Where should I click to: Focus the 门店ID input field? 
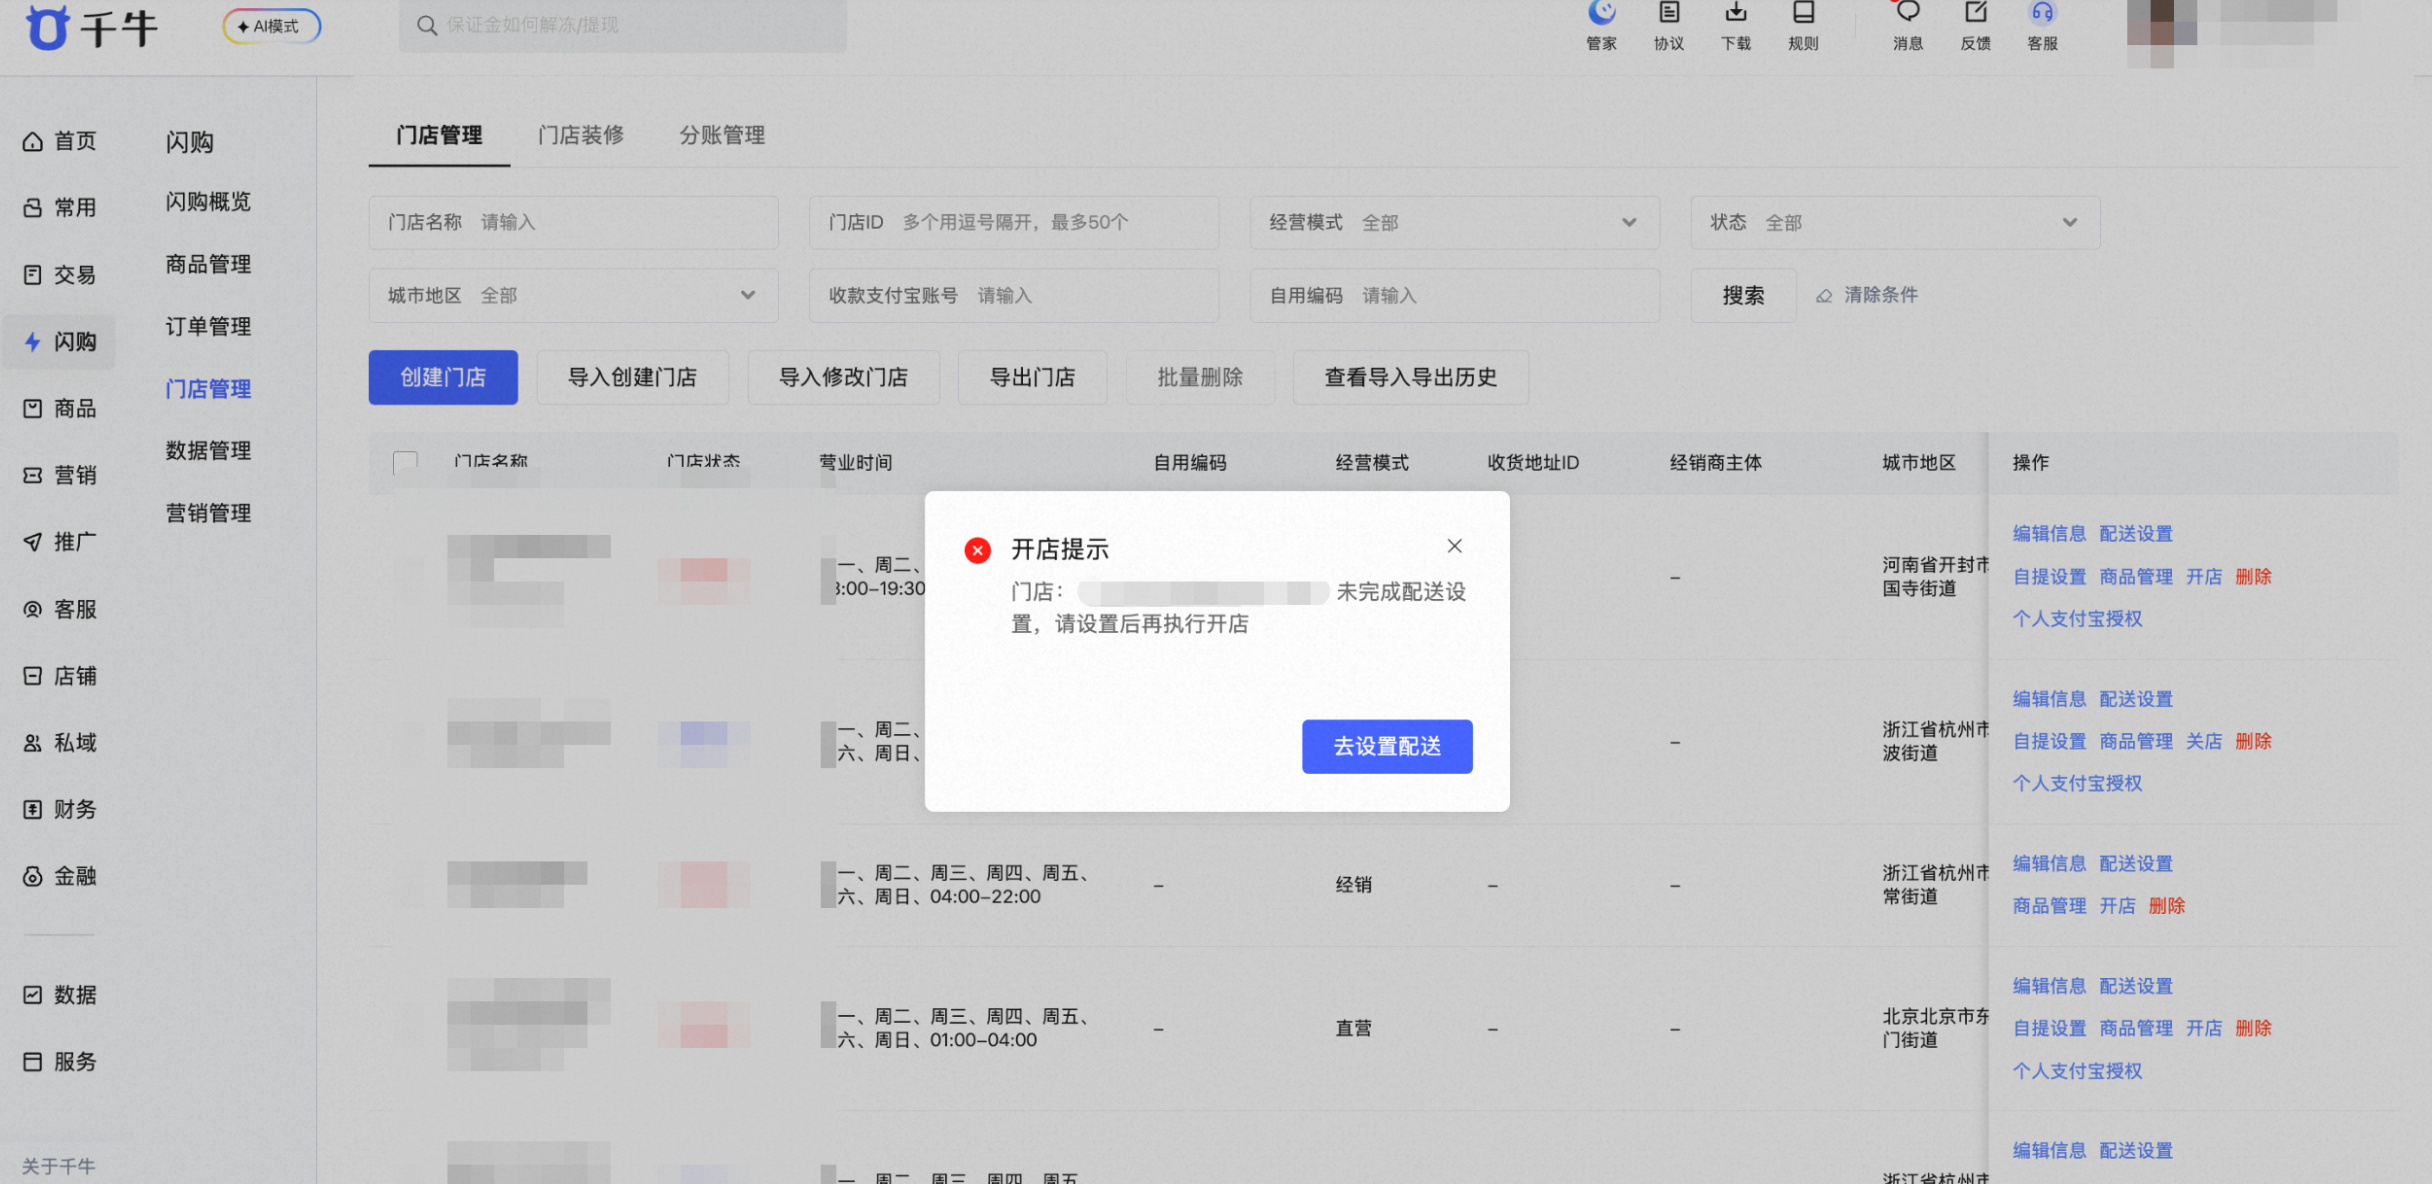1014,222
